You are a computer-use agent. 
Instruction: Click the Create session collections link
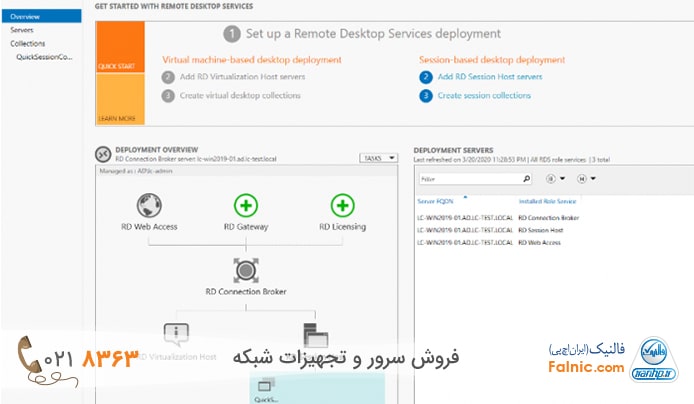[x=484, y=95]
